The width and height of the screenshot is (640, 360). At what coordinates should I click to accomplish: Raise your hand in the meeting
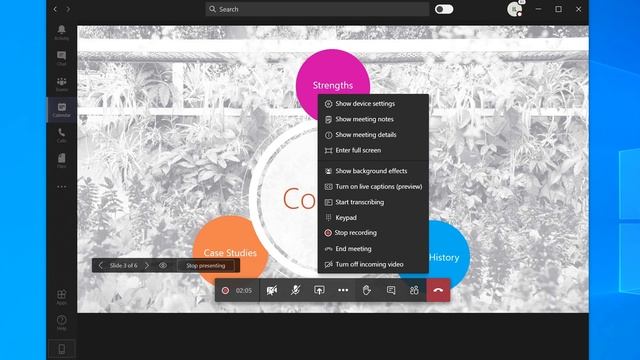coord(367,290)
